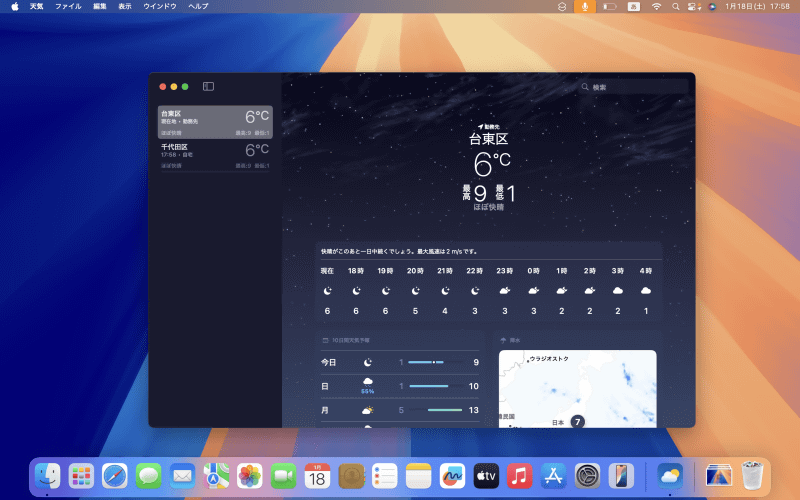Click the 23時 partly cloudy night icon

505,291
